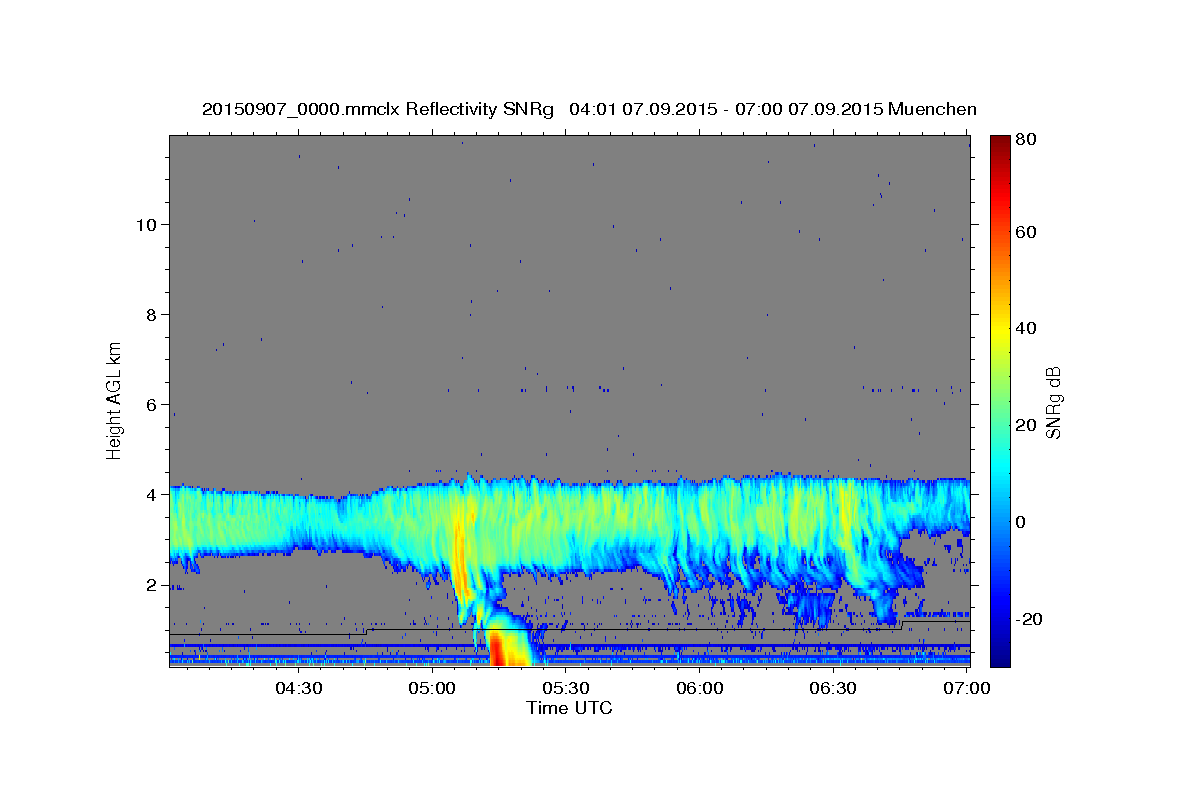1200x800 pixels.
Task: Click the colorbar value 60
Action: coord(1025,232)
